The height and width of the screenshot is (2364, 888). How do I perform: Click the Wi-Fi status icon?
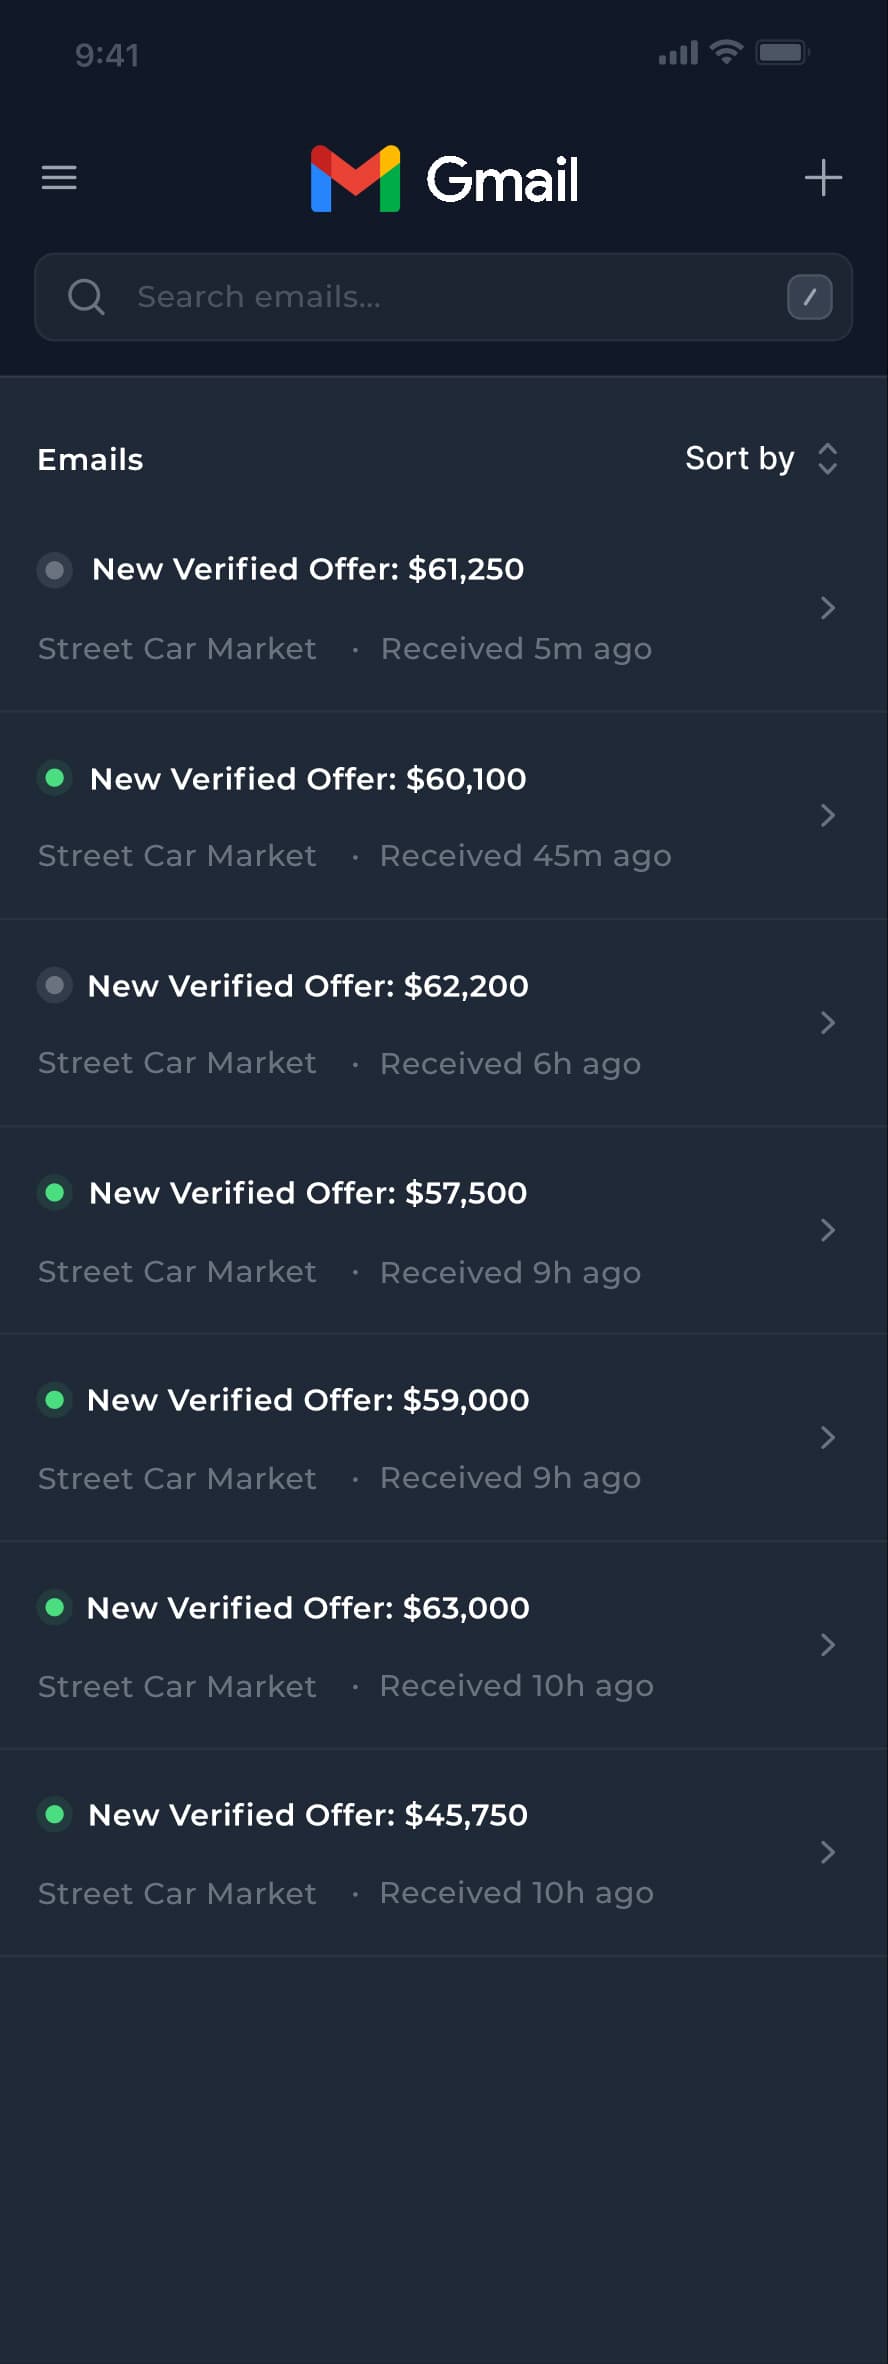click(x=726, y=52)
